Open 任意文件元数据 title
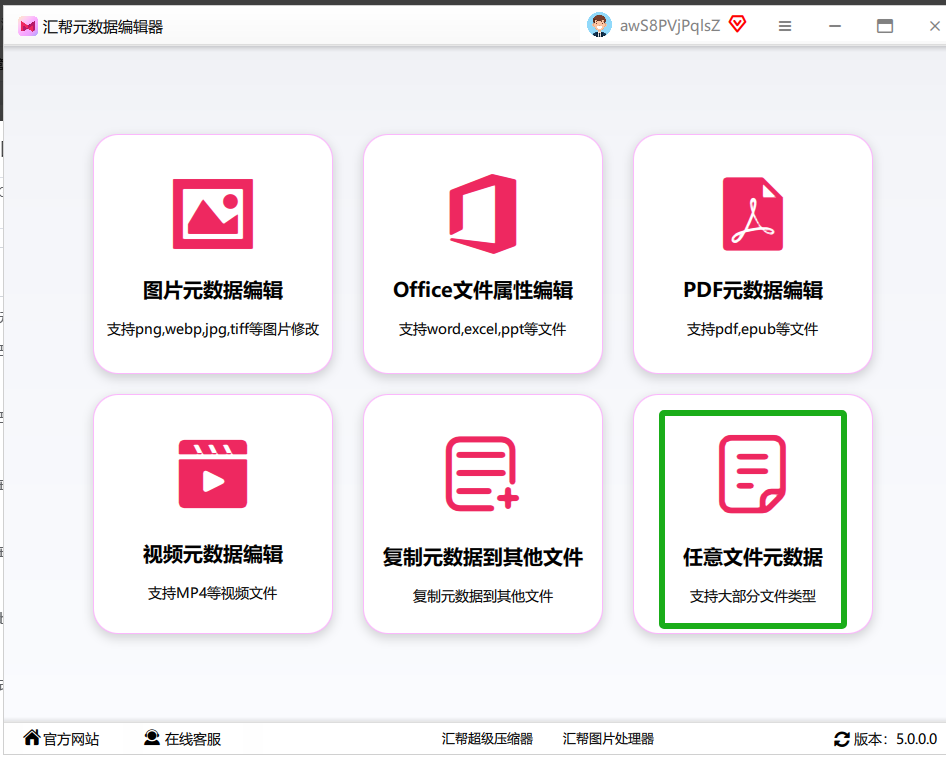The height and width of the screenshot is (759, 946). pos(752,557)
